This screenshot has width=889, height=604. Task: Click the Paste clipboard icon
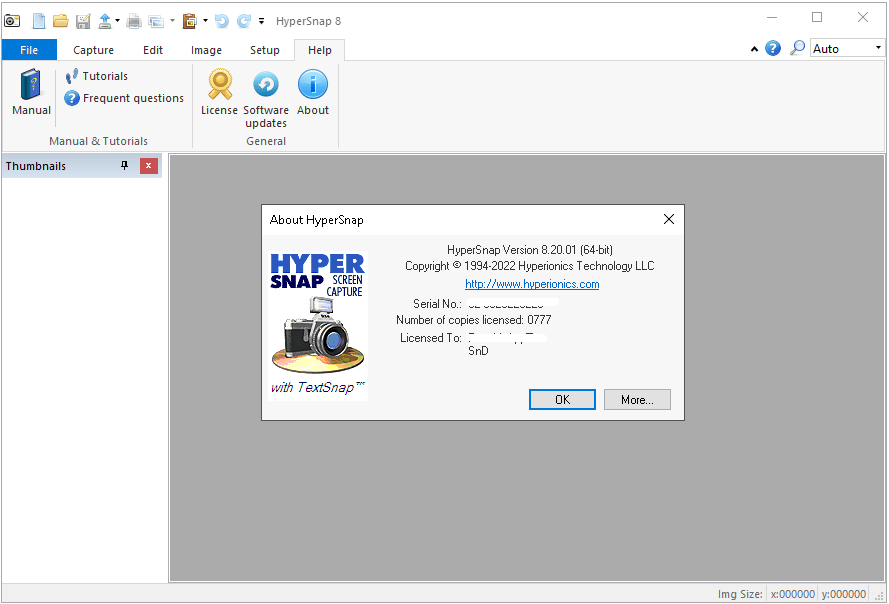tap(189, 21)
